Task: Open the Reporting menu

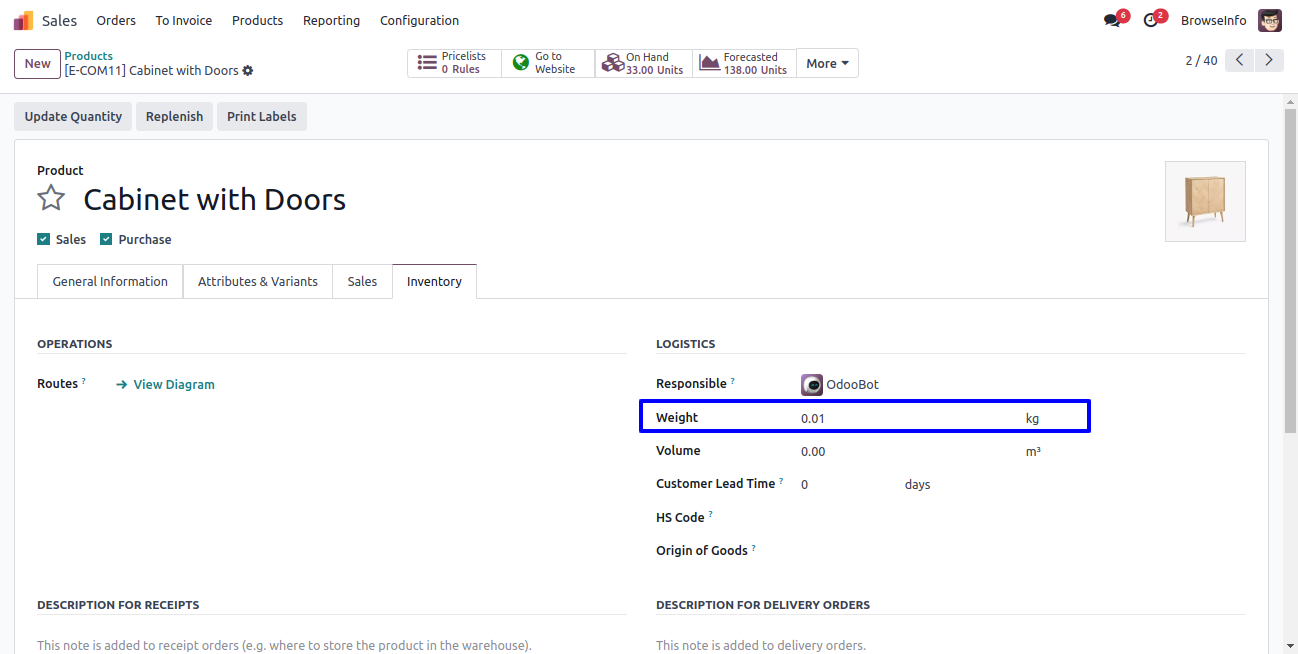Action: (331, 20)
